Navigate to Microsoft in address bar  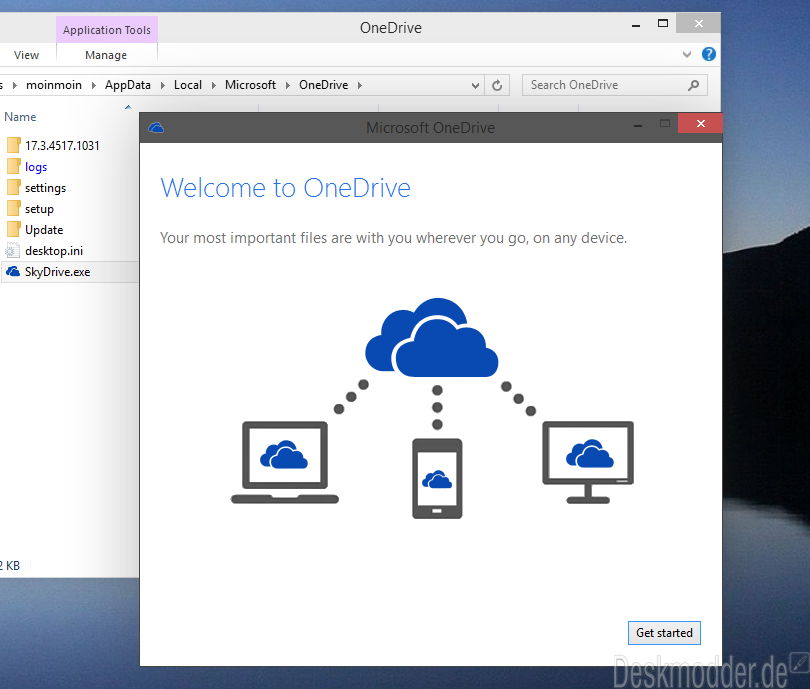point(250,85)
